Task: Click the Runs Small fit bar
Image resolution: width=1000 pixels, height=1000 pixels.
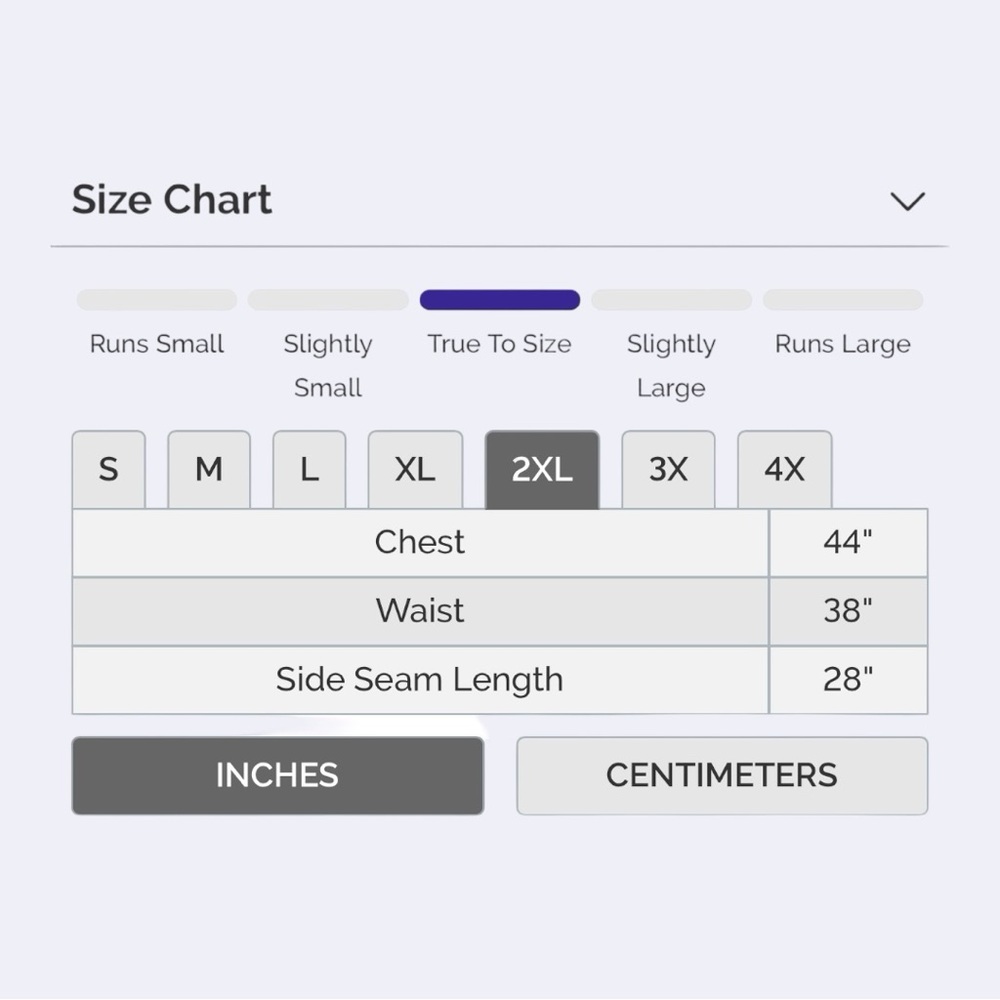Action: coord(157,300)
